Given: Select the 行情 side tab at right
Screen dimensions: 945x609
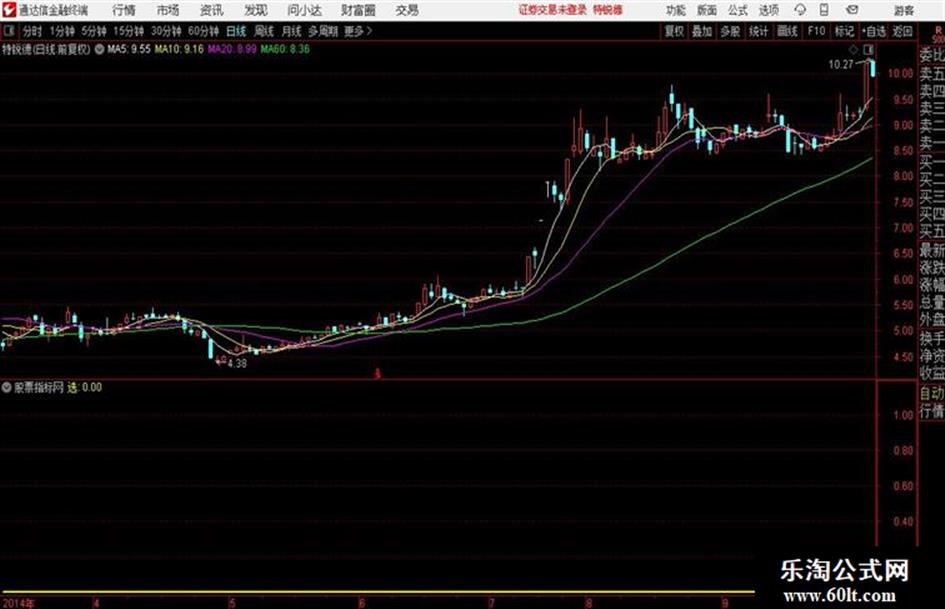Looking at the screenshot, I should click(x=932, y=411).
